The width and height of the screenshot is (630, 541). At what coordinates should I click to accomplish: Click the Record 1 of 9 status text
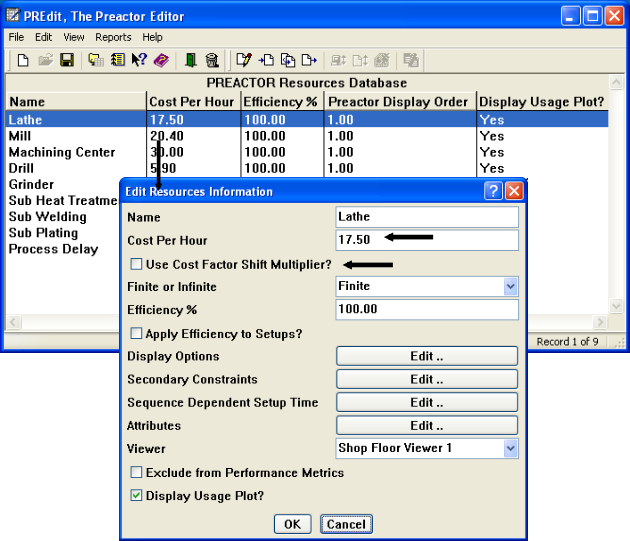(567, 342)
